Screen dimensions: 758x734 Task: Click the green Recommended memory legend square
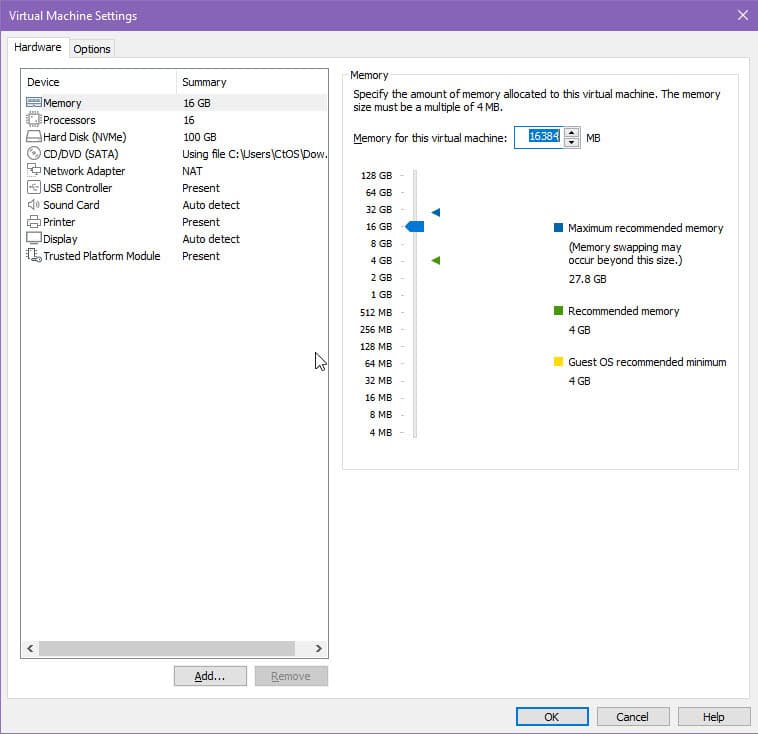(558, 310)
